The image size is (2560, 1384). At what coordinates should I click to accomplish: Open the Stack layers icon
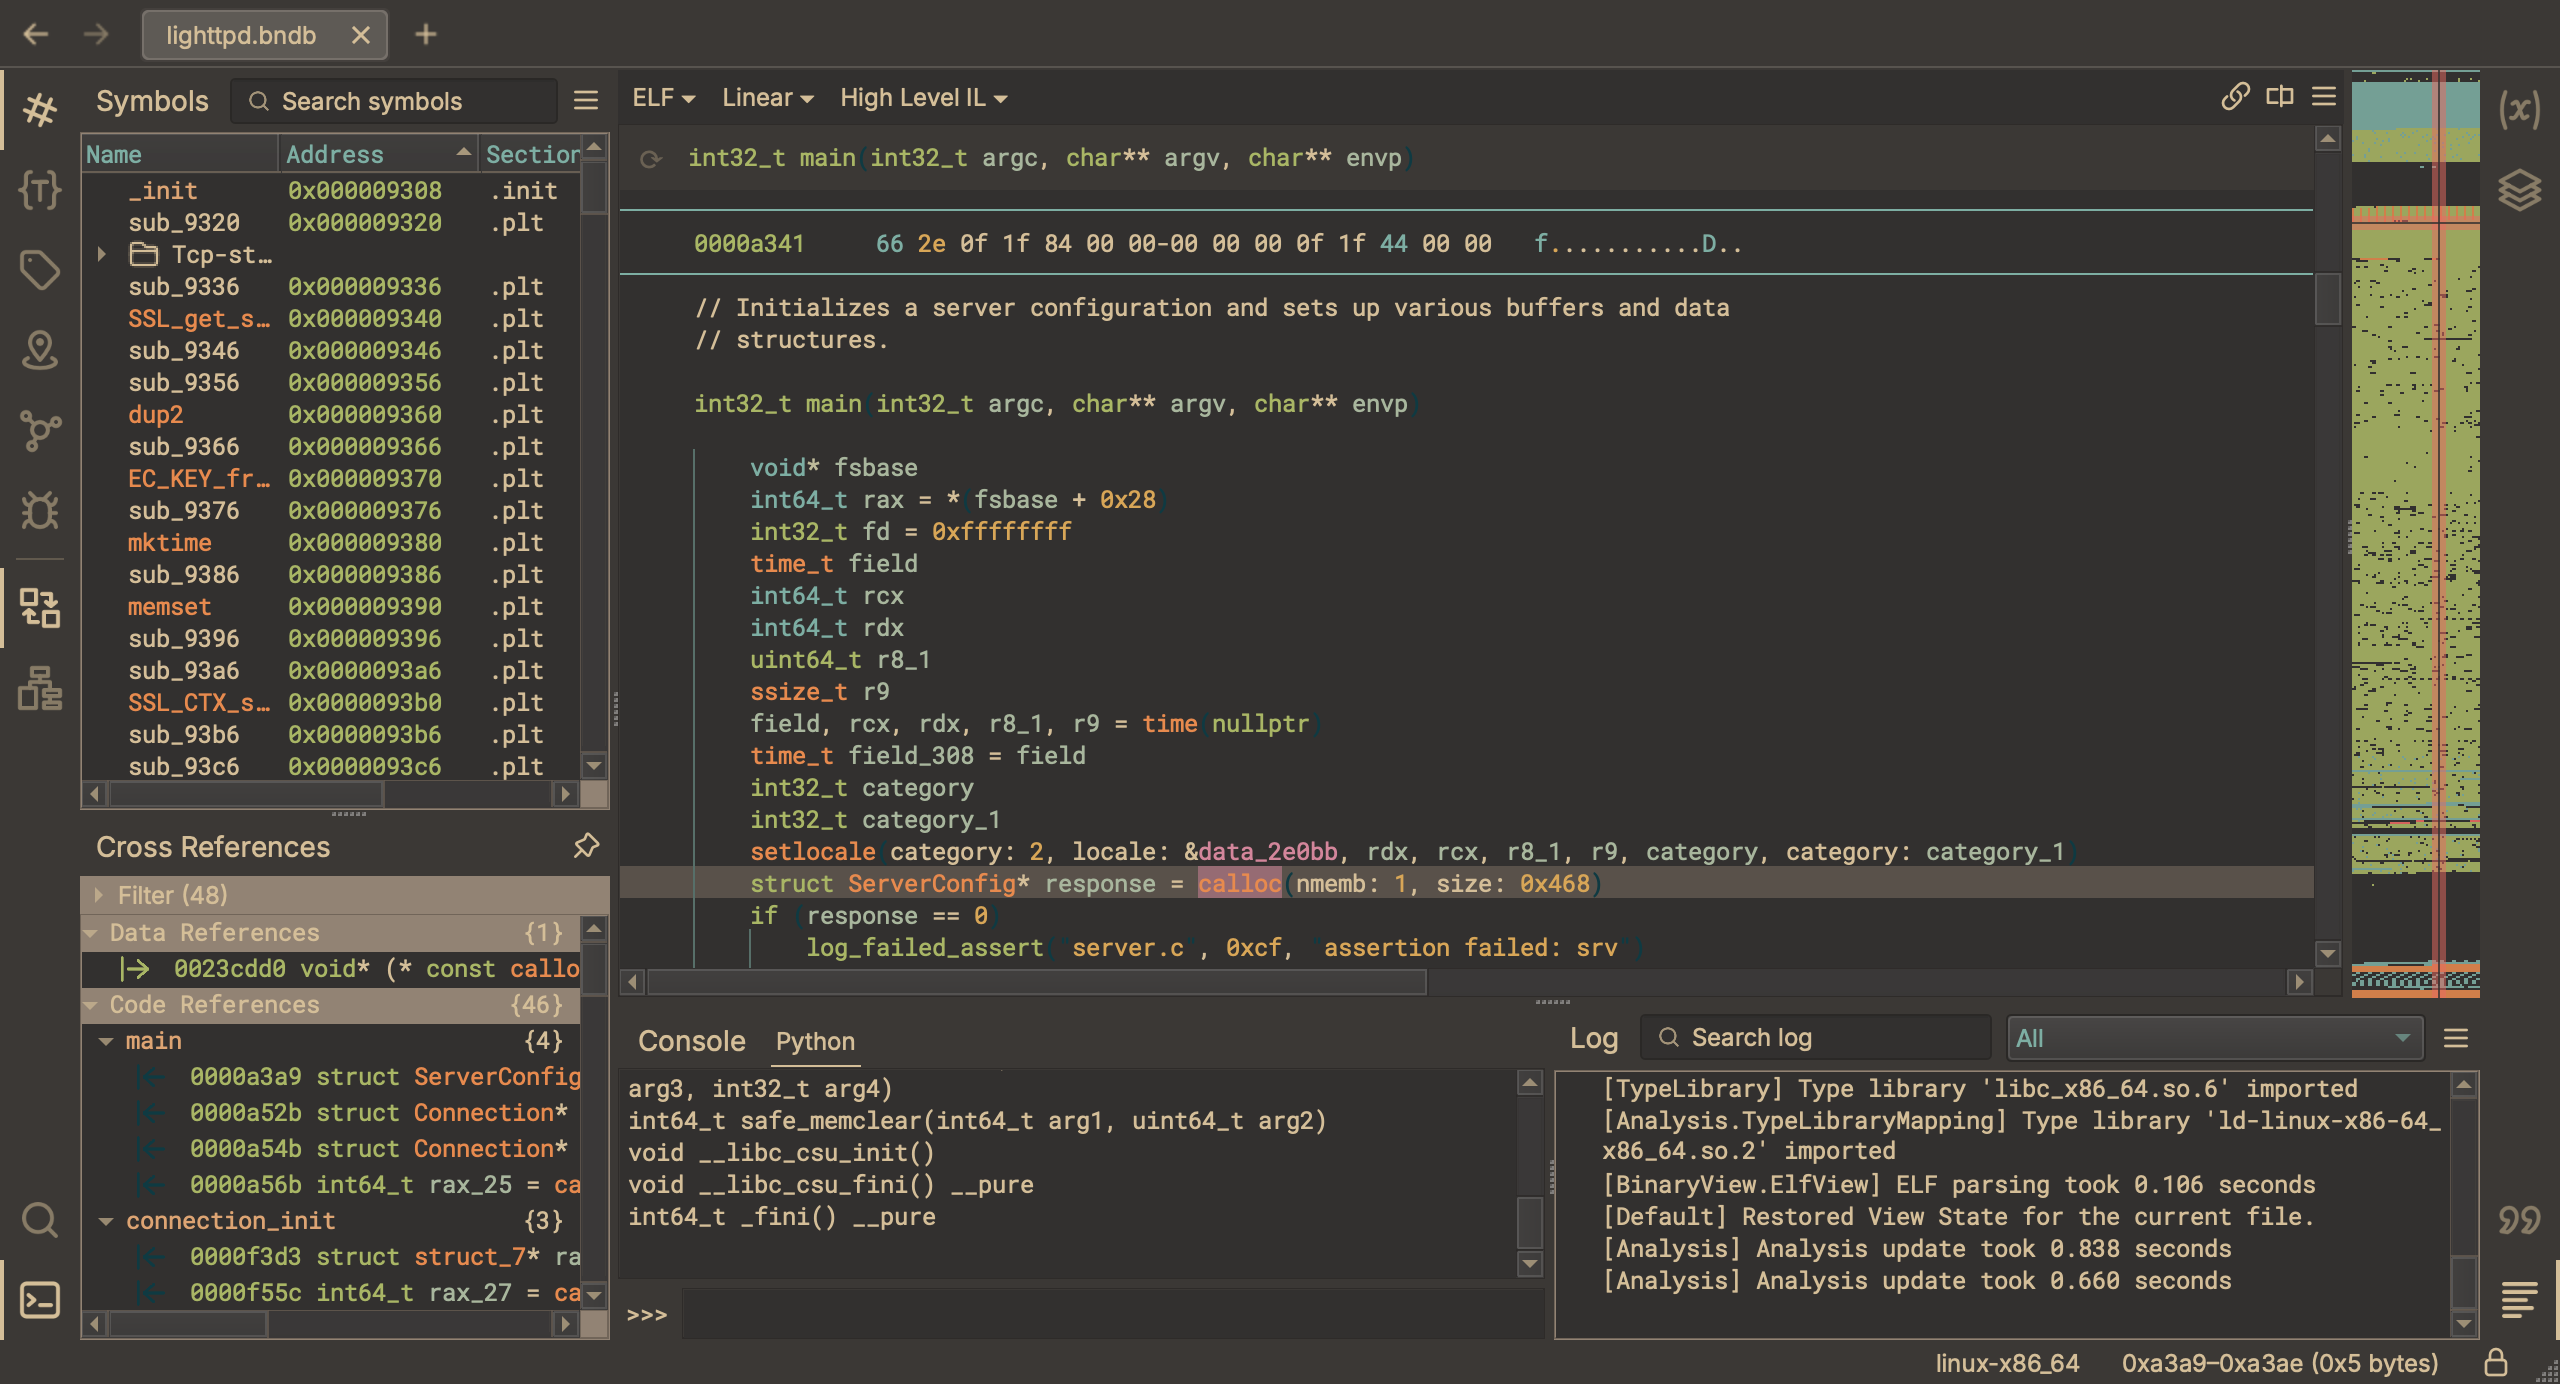[x=2519, y=189]
